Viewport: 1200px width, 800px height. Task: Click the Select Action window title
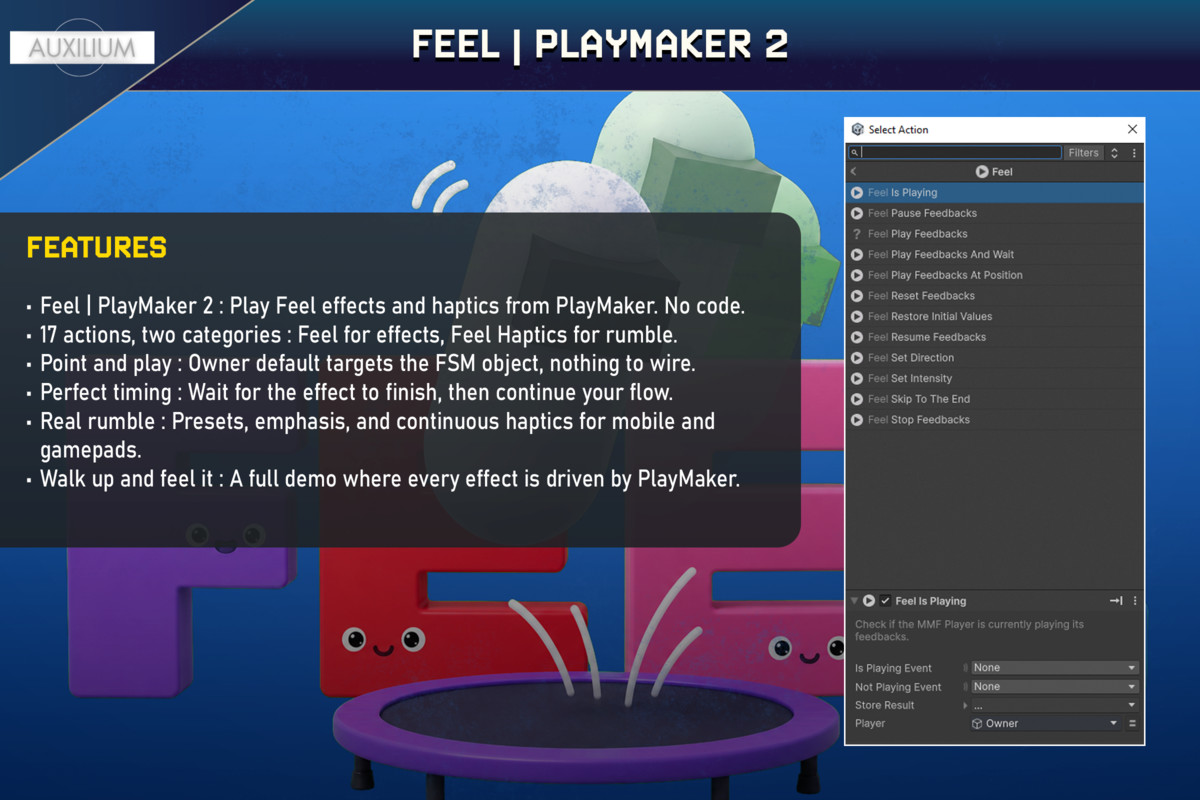(x=898, y=130)
